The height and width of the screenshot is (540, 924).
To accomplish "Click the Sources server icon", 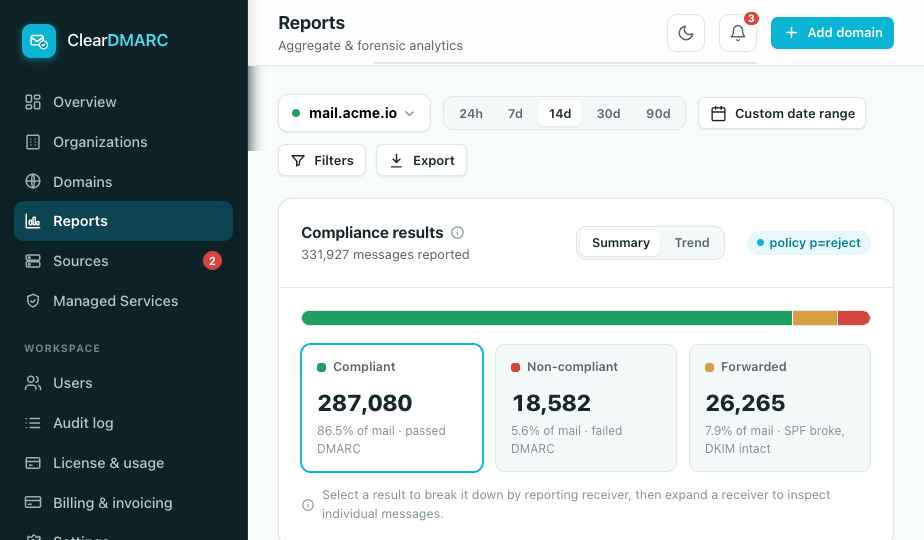I will [x=33, y=261].
